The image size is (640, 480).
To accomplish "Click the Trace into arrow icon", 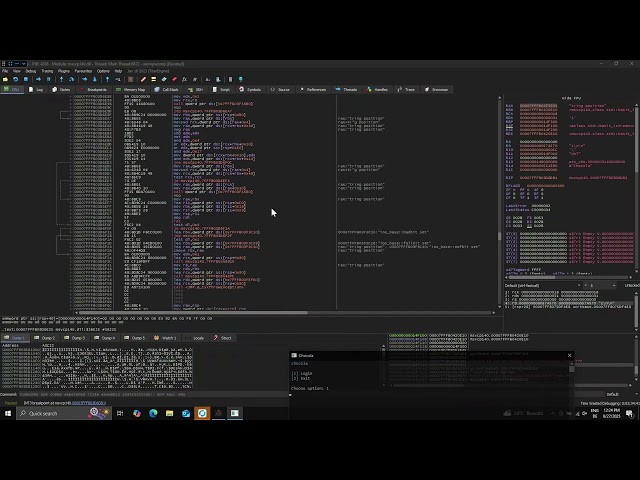I will tap(84, 79).
